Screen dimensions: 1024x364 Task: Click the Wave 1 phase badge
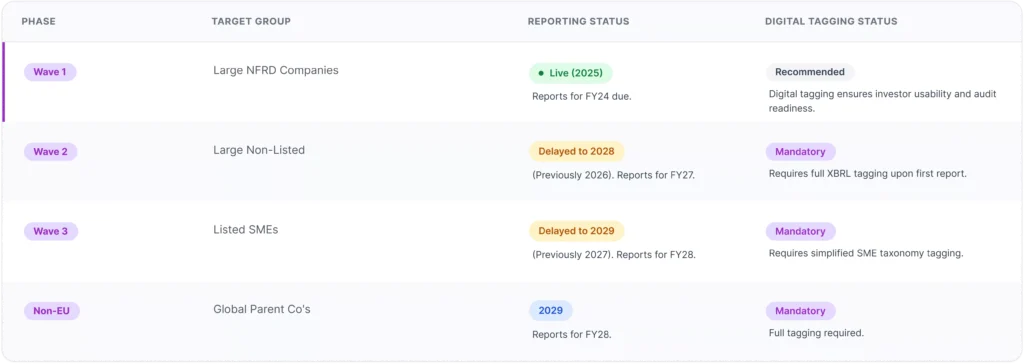pos(50,72)
